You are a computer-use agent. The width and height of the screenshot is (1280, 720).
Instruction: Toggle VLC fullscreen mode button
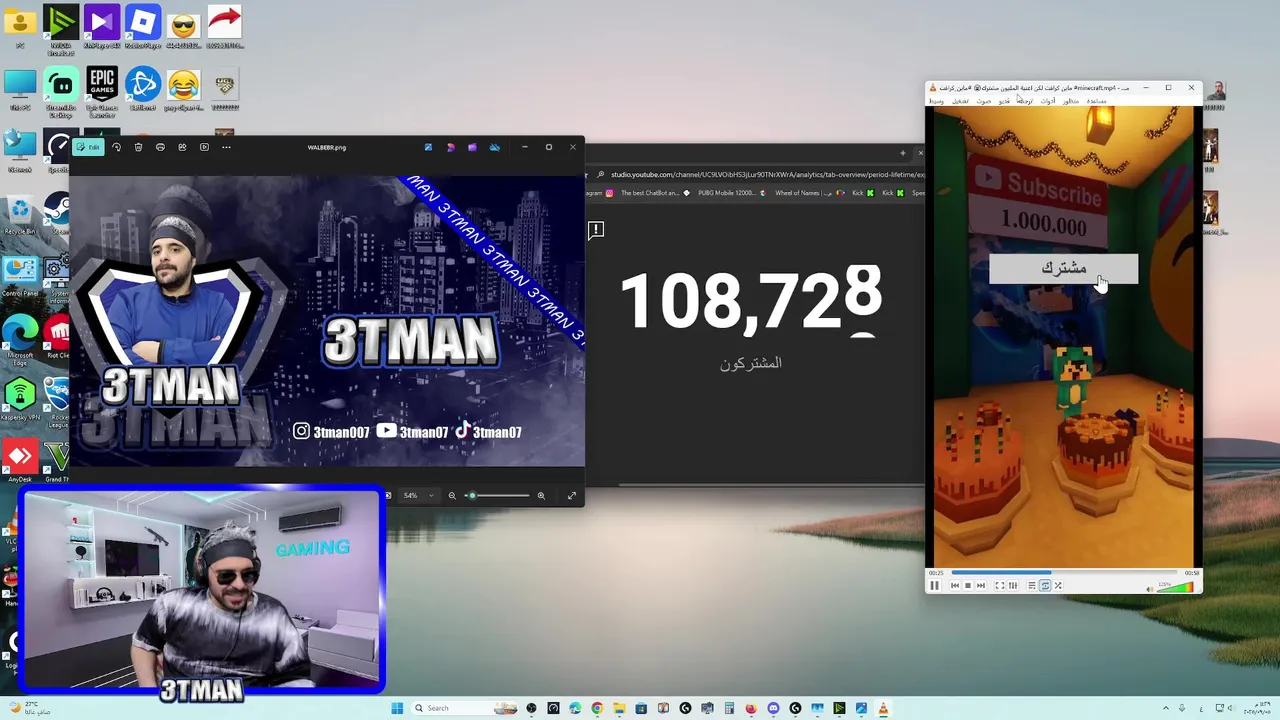click(x=1000, y=585)
